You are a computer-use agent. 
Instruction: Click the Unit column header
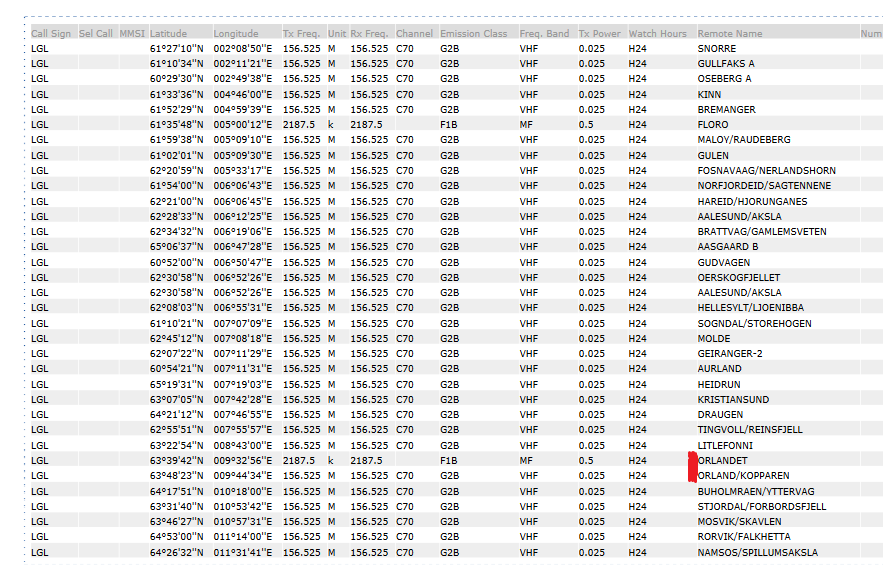[337, 33]
